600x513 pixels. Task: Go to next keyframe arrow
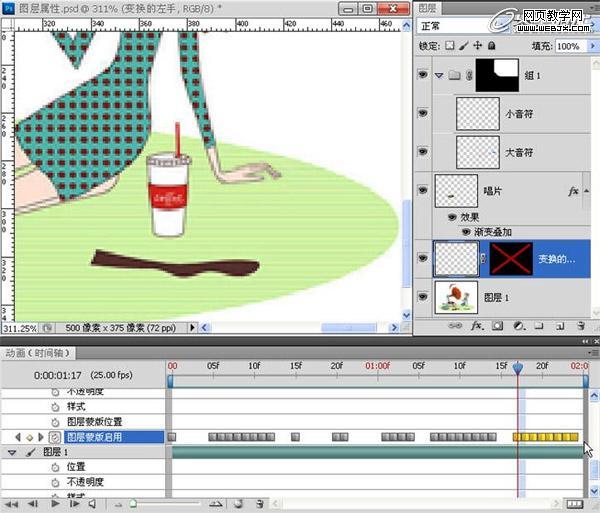(x=40, y=437)
